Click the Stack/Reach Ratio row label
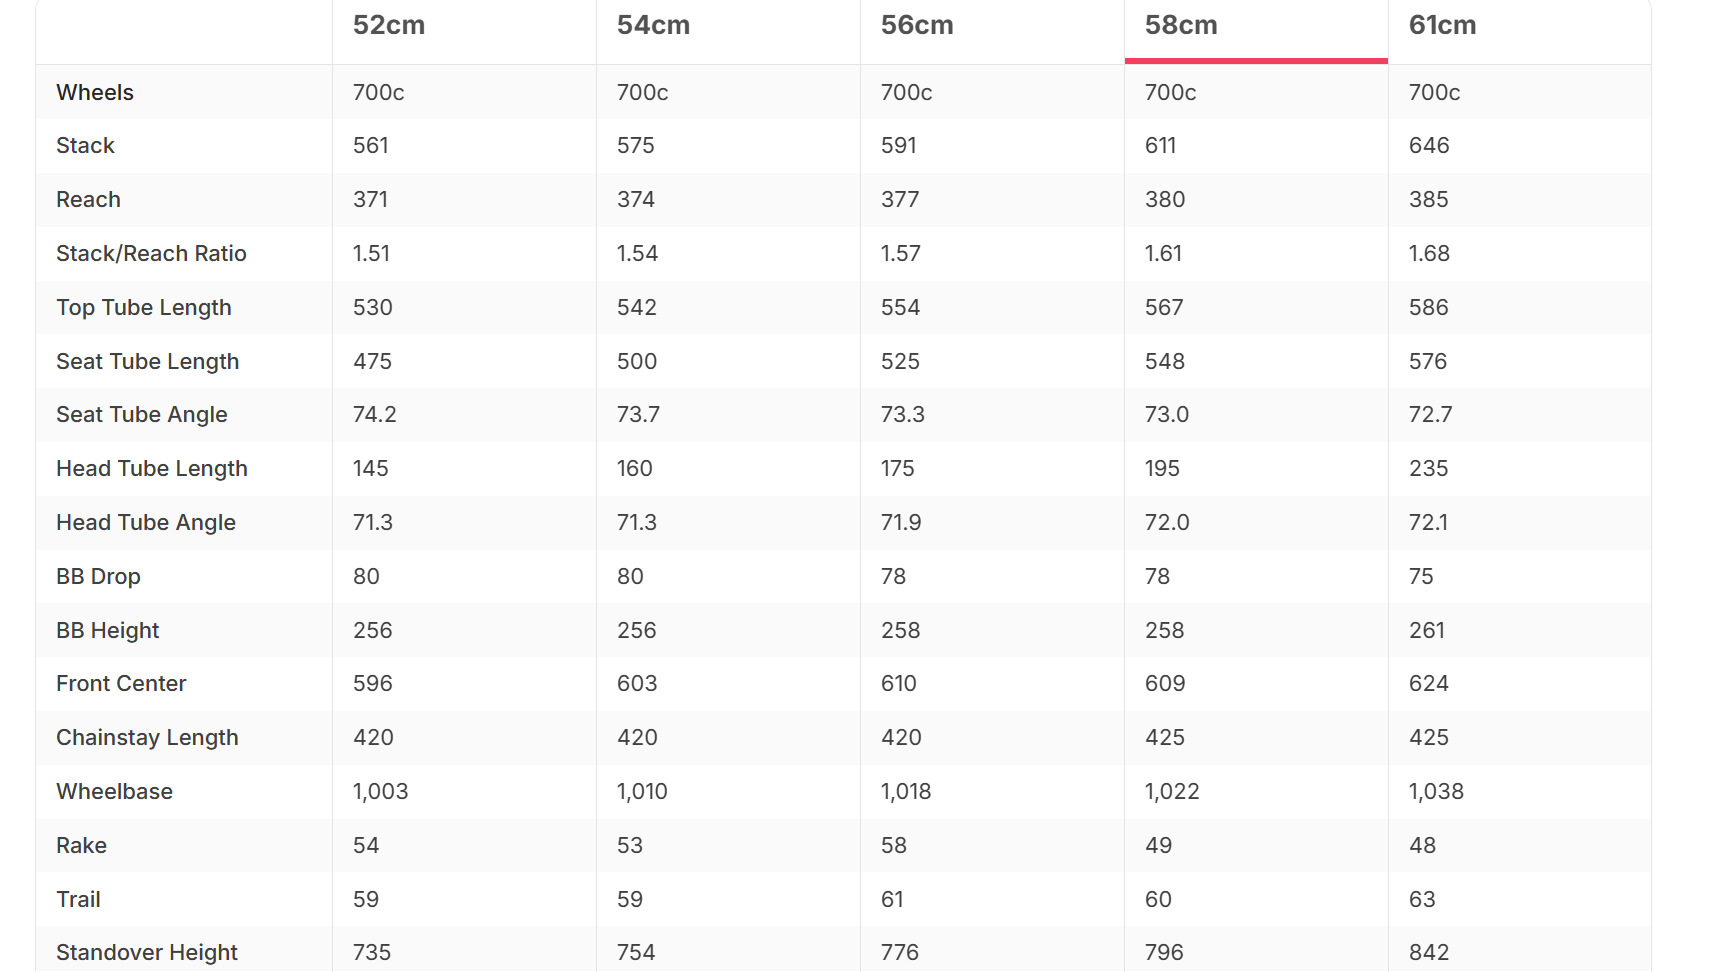The height and width of the screenshot is (972, 1728). tap(151, 254)
